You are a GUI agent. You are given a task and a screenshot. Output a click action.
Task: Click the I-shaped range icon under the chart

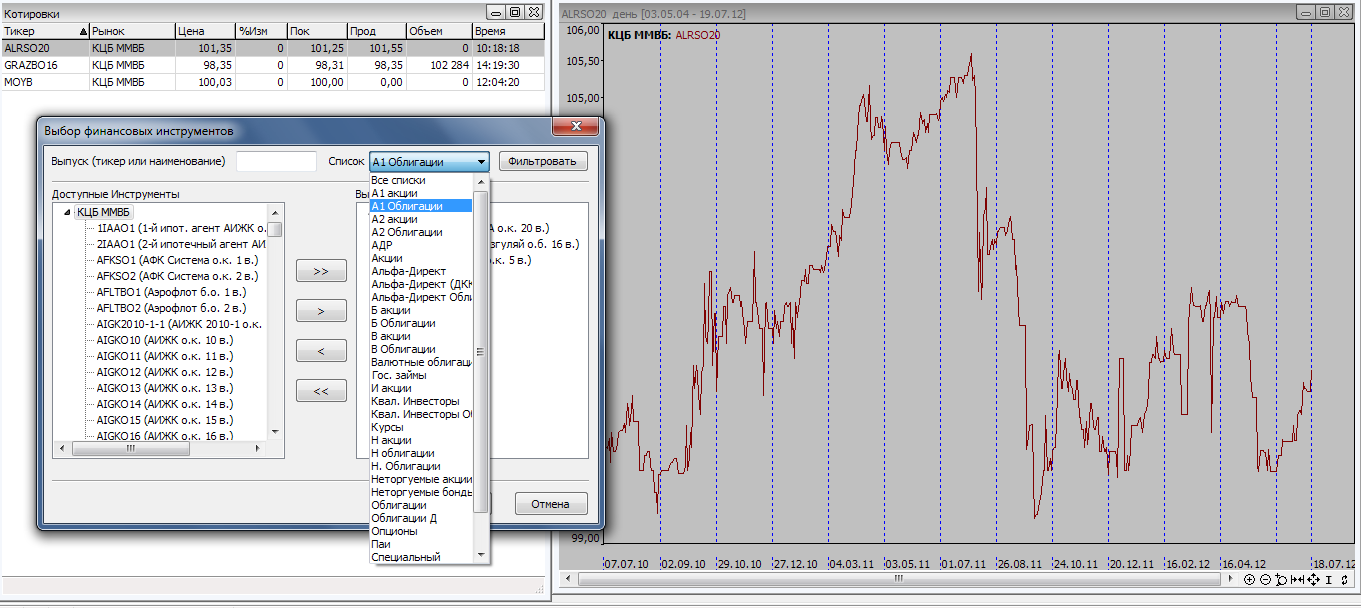coord(1329,579)
